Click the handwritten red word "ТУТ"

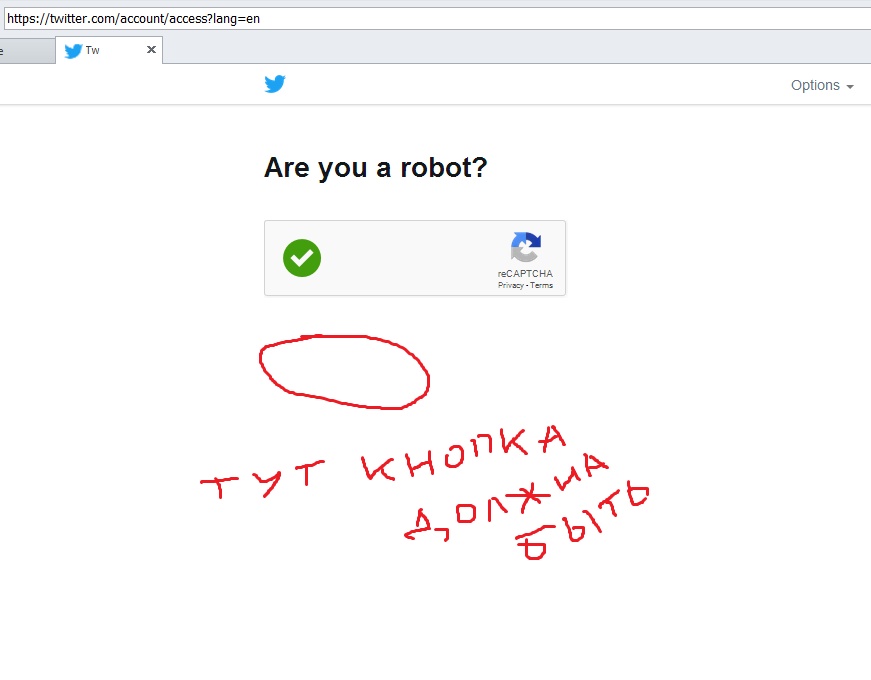pos(263,479)
